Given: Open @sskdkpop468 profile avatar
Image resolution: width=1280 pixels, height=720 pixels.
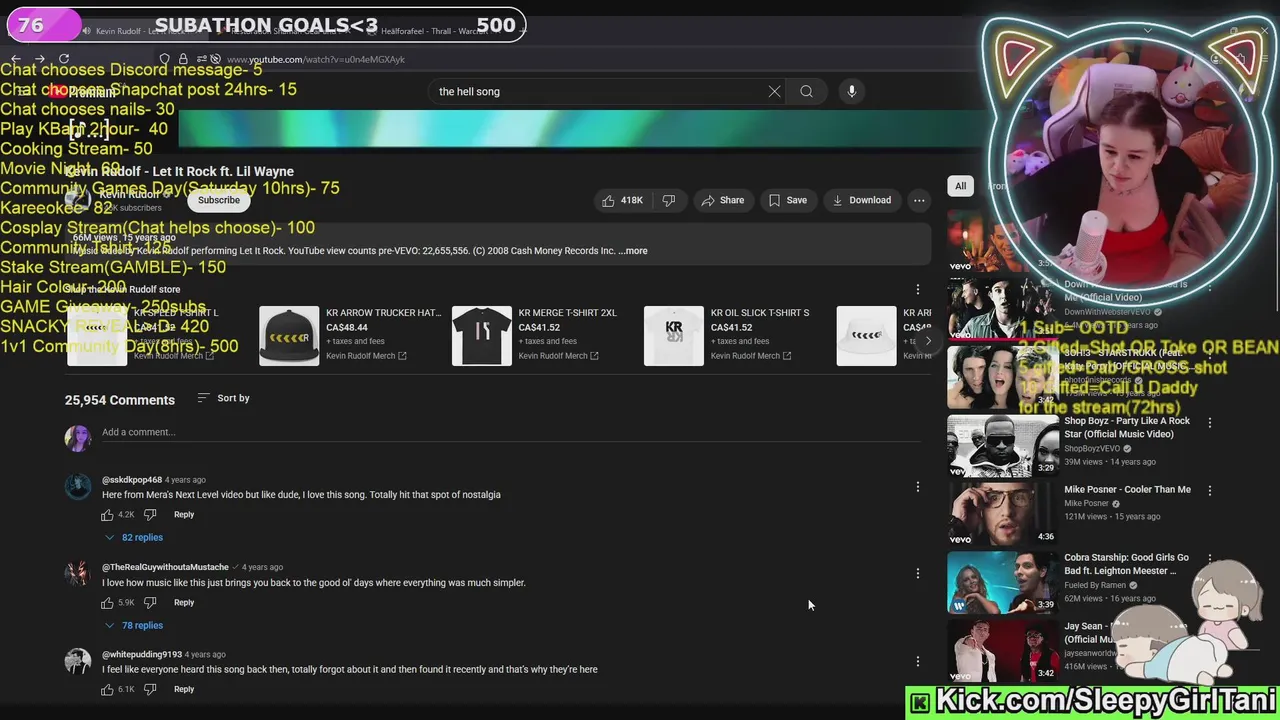Looking at the screenshot, I should click(x=78, y=487).
